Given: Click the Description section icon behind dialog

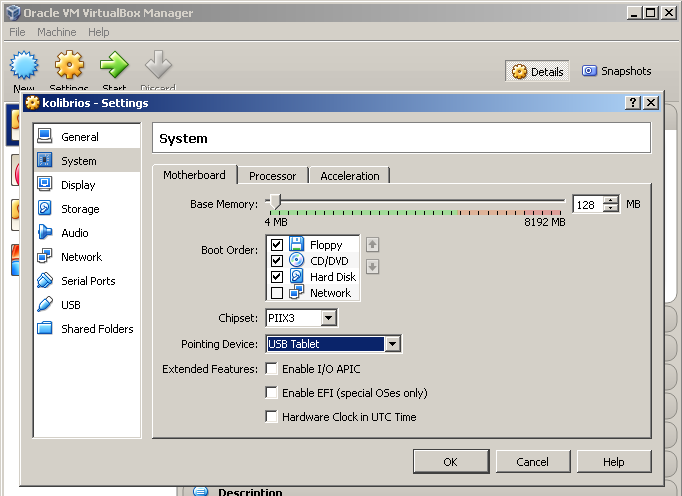Looking at the screenshot, I should pos(201,491).
